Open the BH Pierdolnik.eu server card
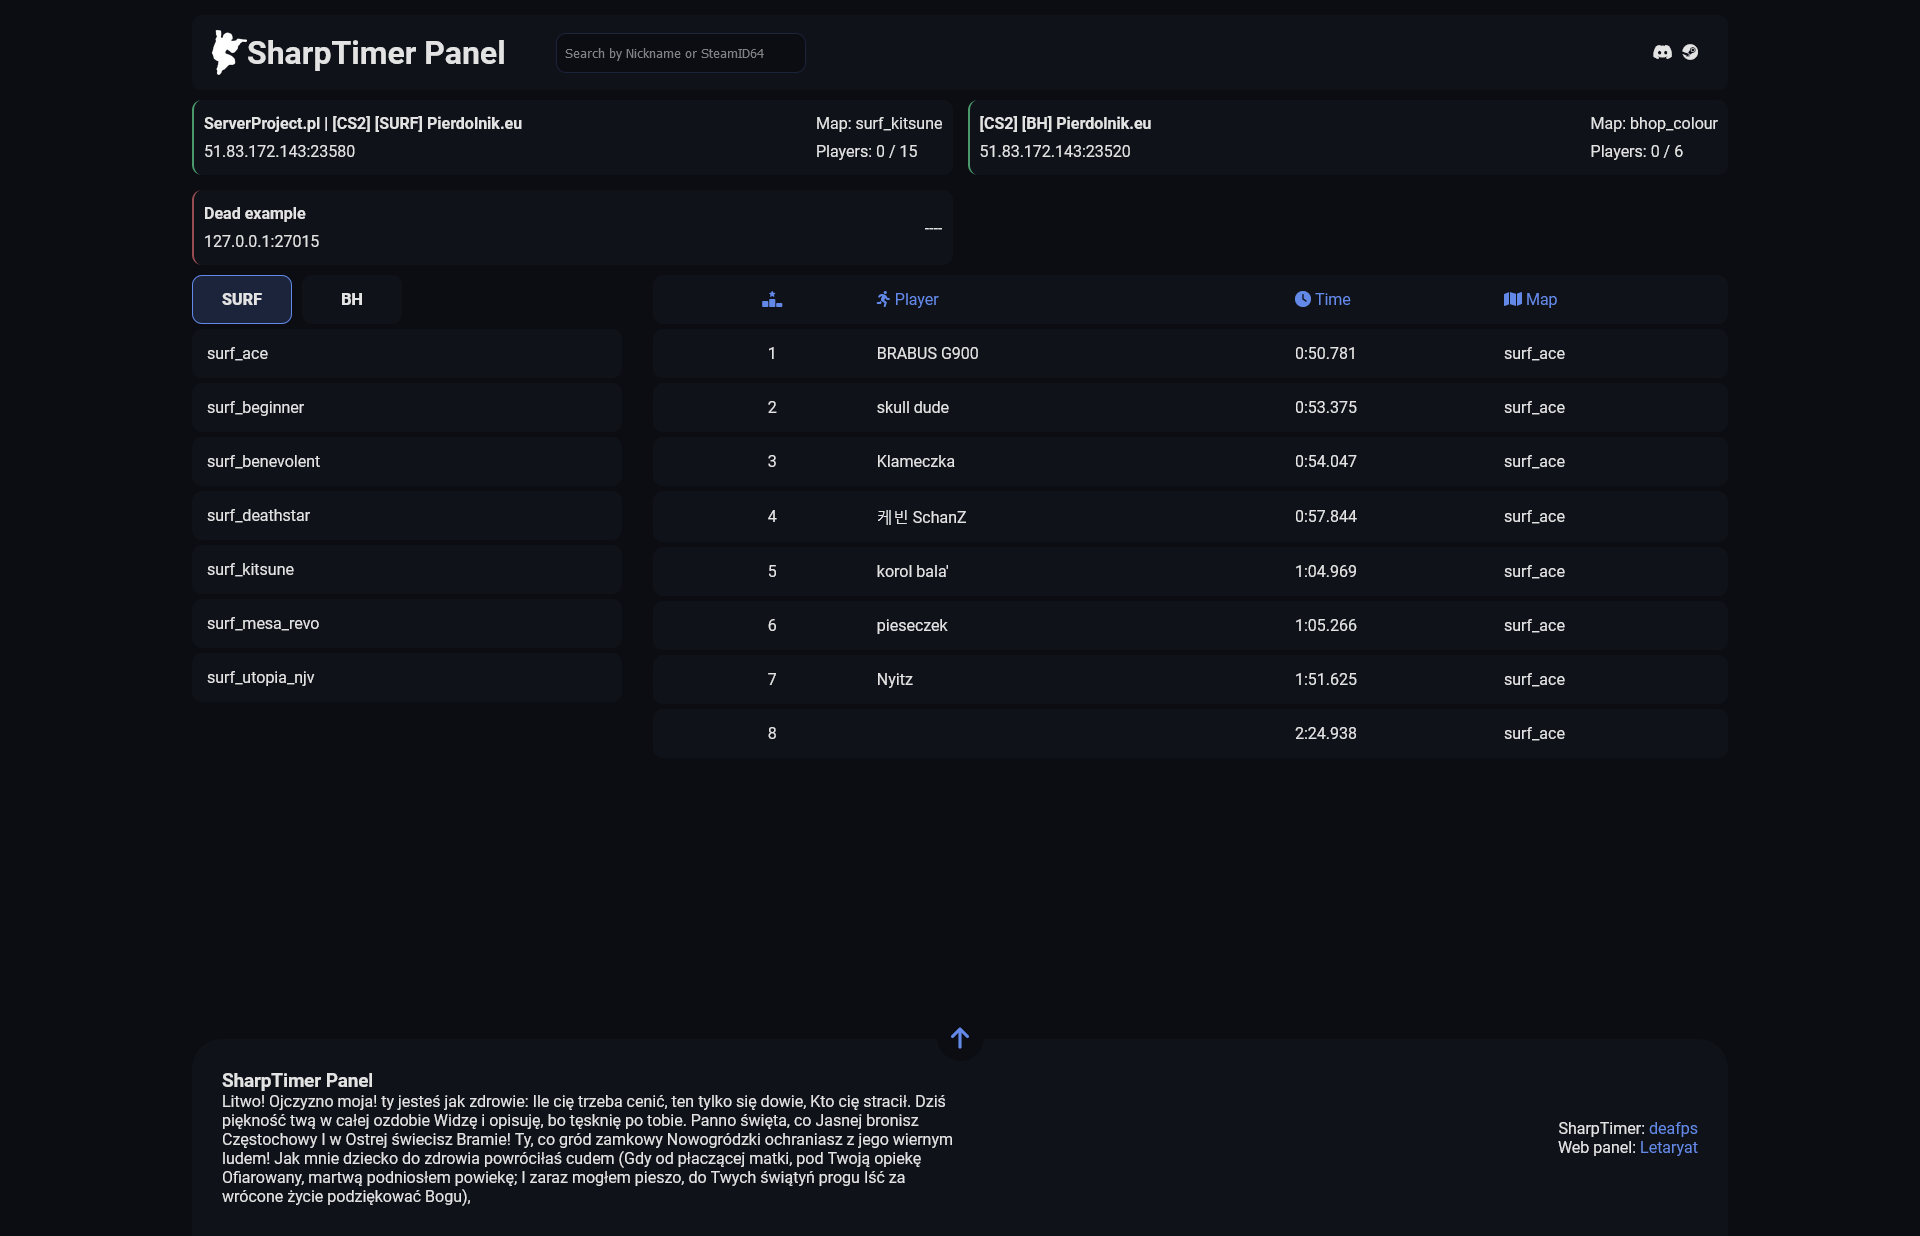 tap(1347, 137)
